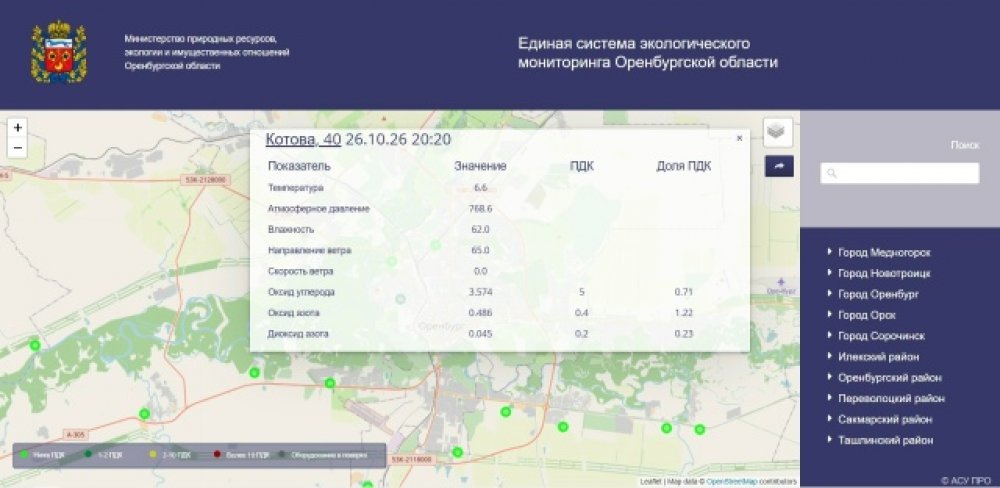
Task: Close the Котова, 40 popup
Action: [x=739, y=138]
